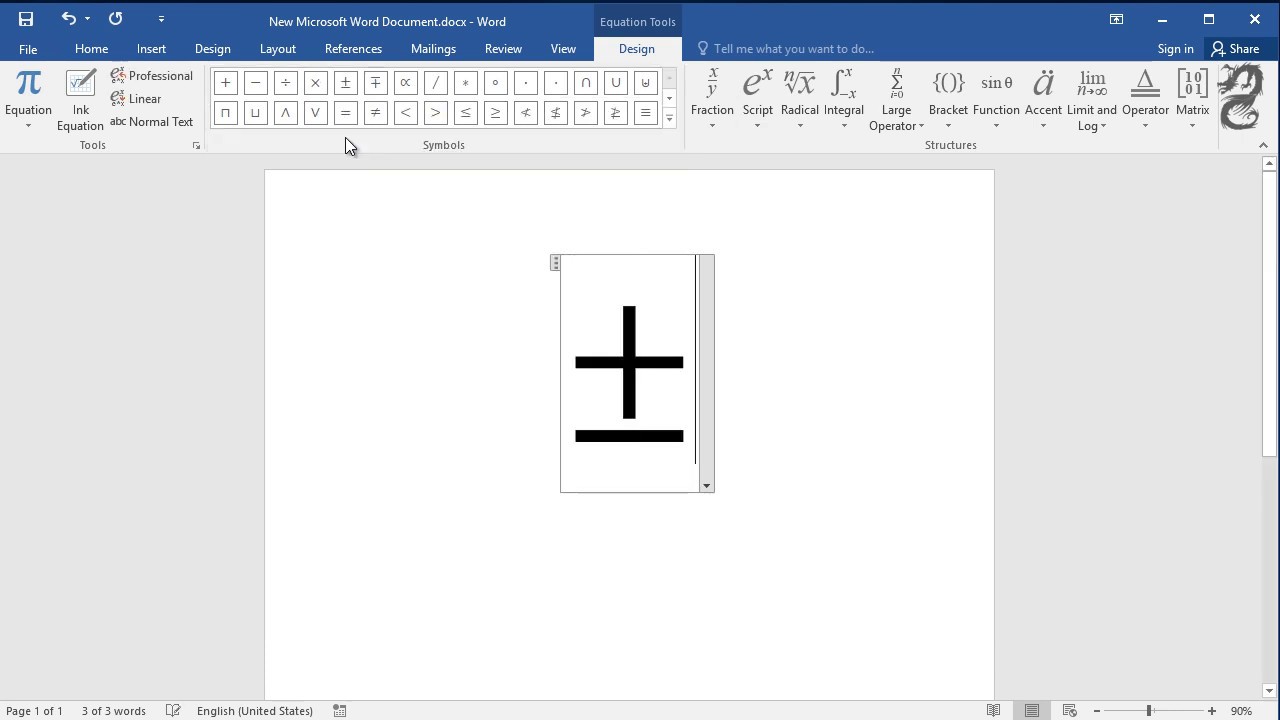Insert the greater-than-or-equal symbol
Screen dimensions: 1280x720
[496, 113]
